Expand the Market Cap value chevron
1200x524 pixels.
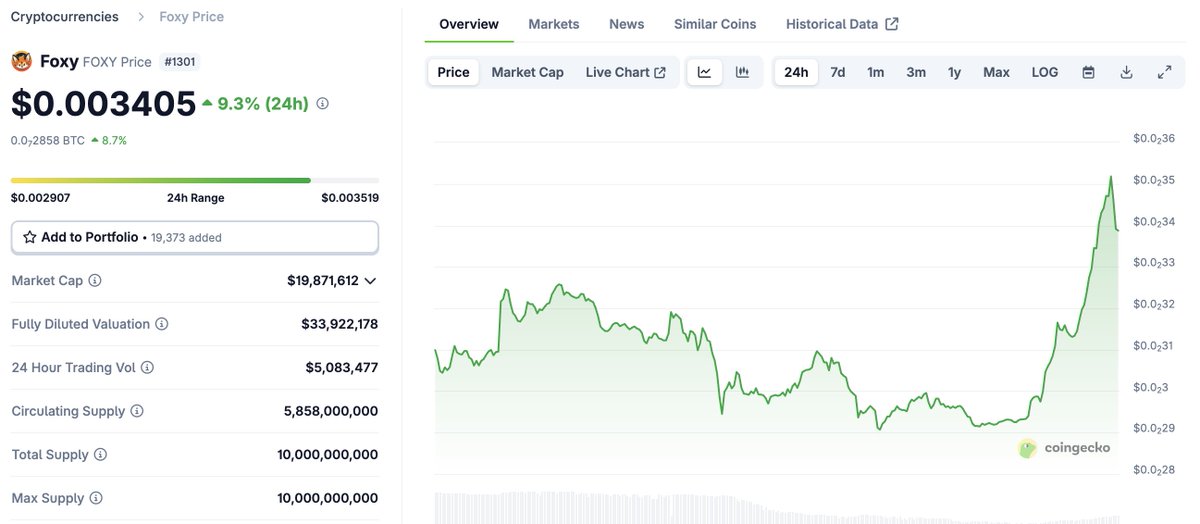coord(370,281)
